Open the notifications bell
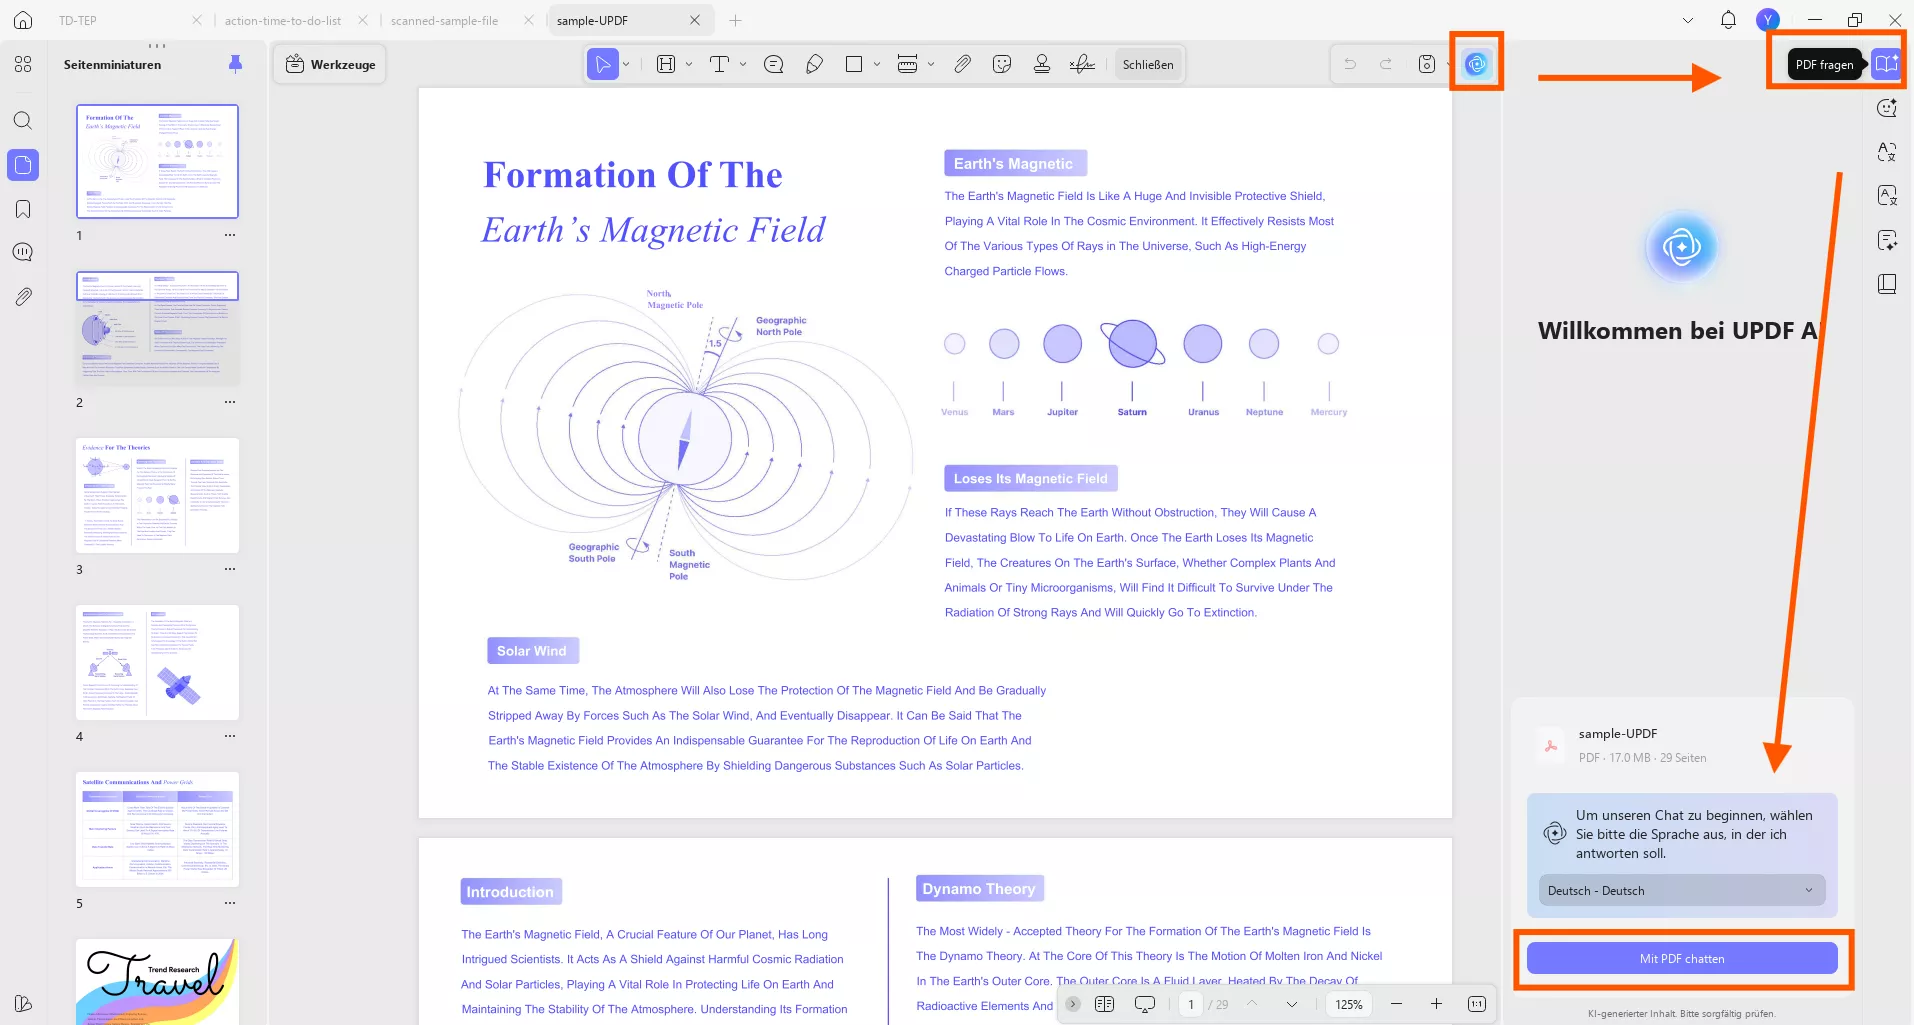The width and height of the screenshot is (1914, 1025). coord(1728,20)
